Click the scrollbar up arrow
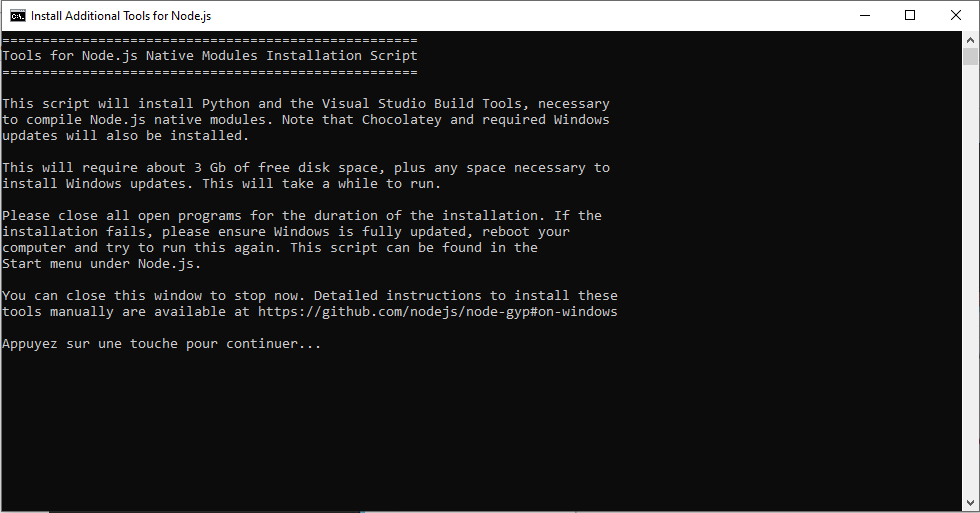 point(970,40)
